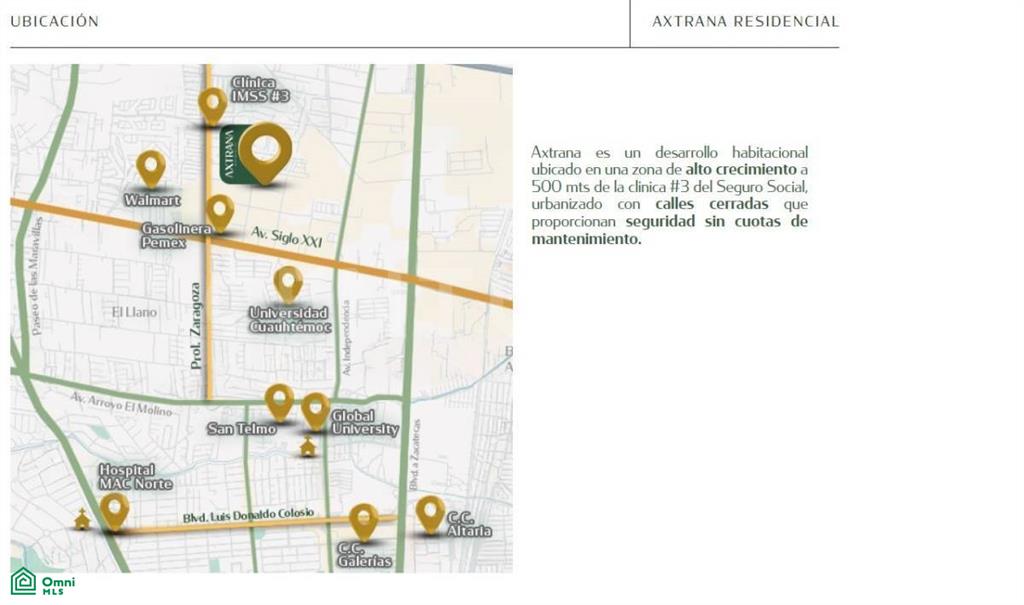Click the church icon below Global University
The width and height of the screenshot is (1024, 605).
pyautogui.click(x=308, y=447)
